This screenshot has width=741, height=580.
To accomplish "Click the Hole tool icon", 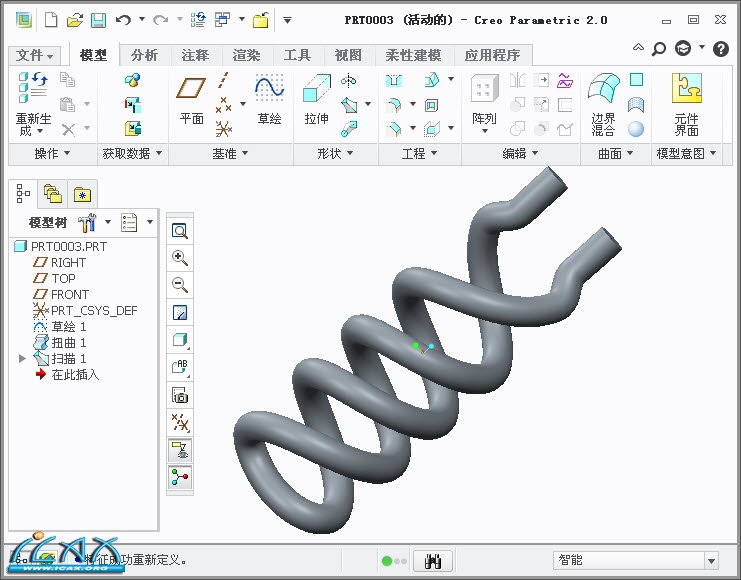I will pyautogui.click(x=393, y=80).
